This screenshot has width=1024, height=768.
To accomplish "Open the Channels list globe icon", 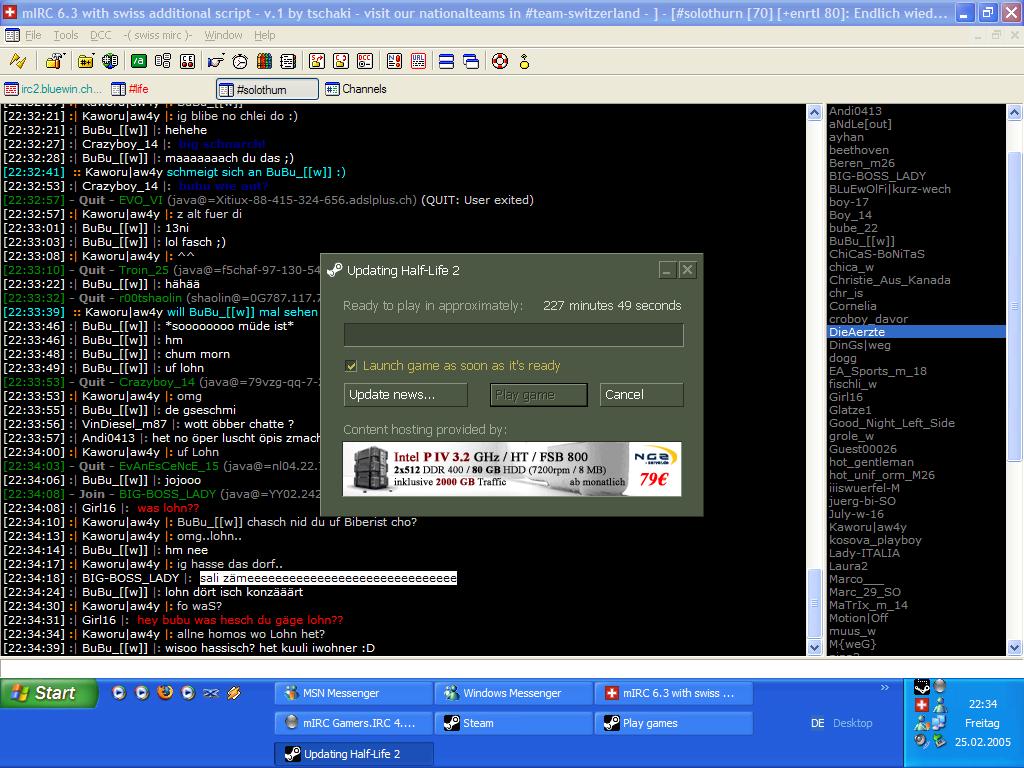I will 110,61.
